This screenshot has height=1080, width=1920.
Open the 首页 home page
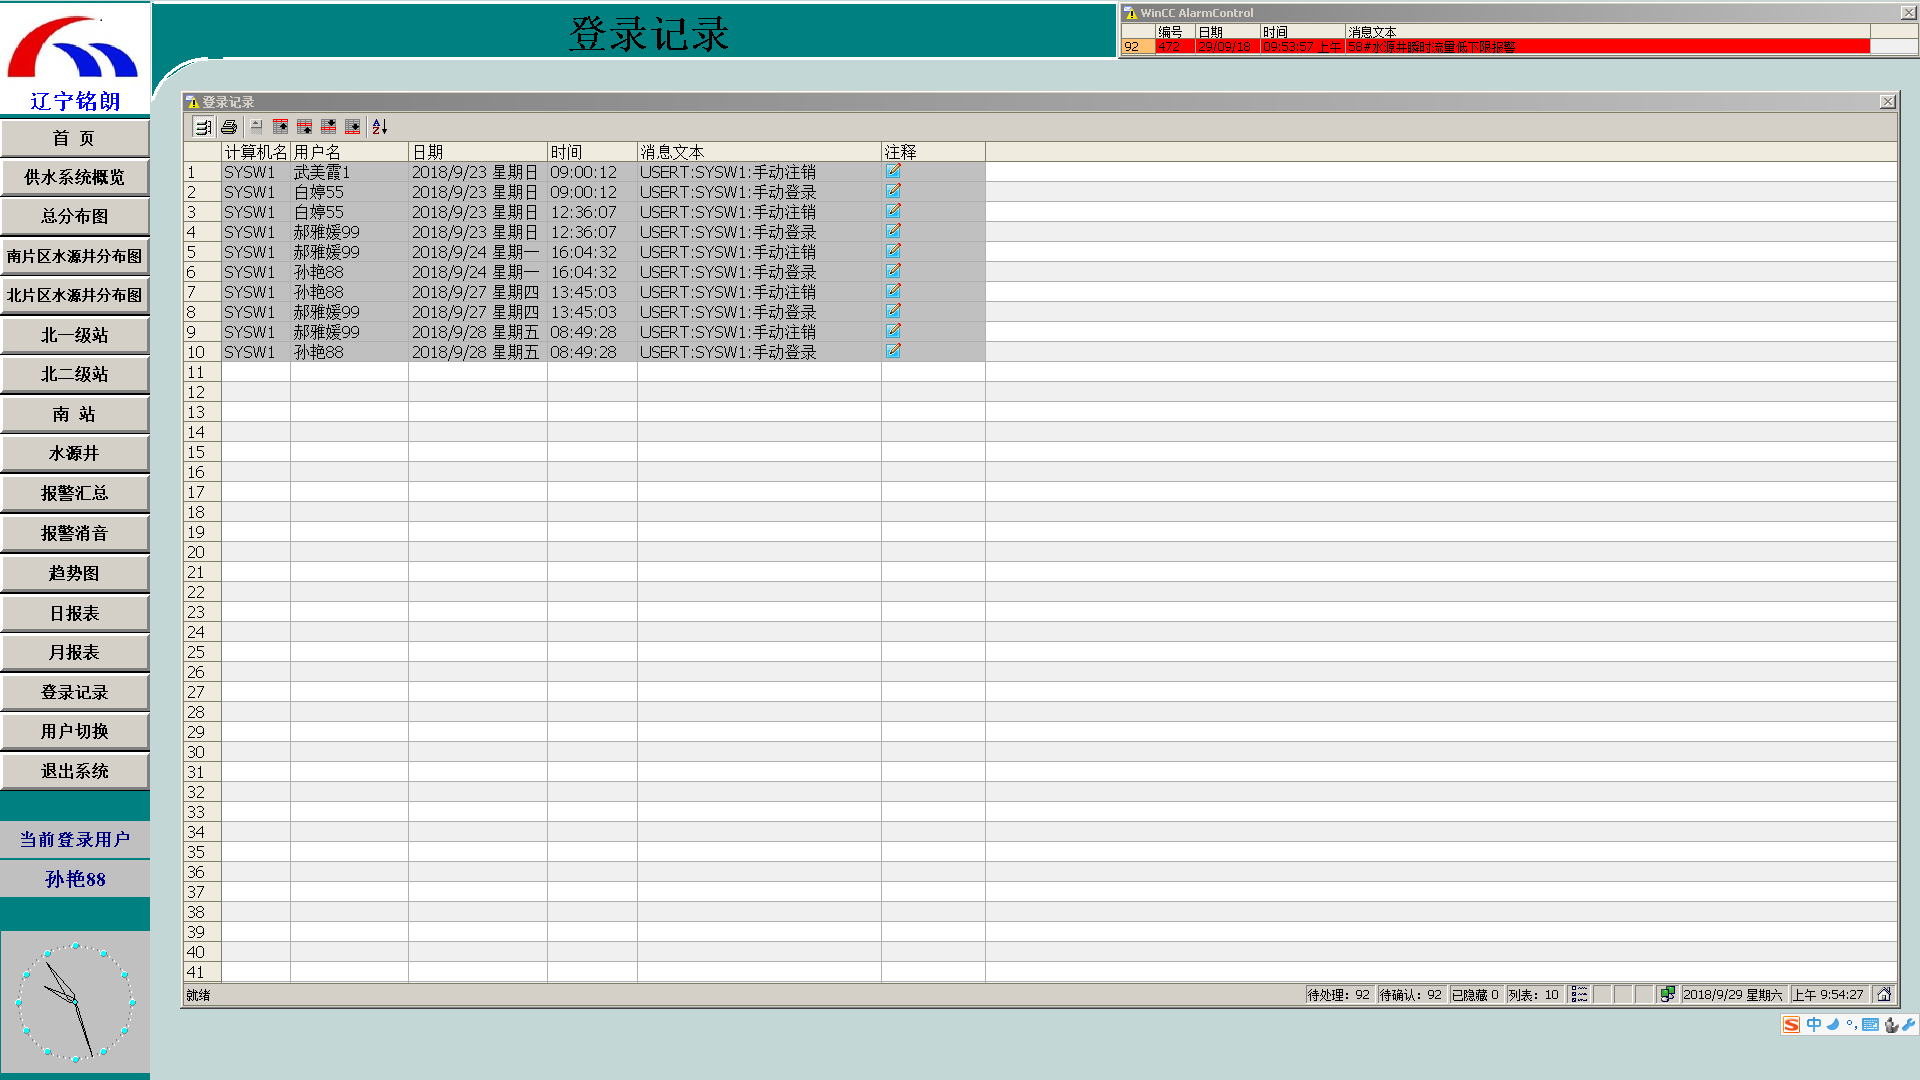click(75, 138)
